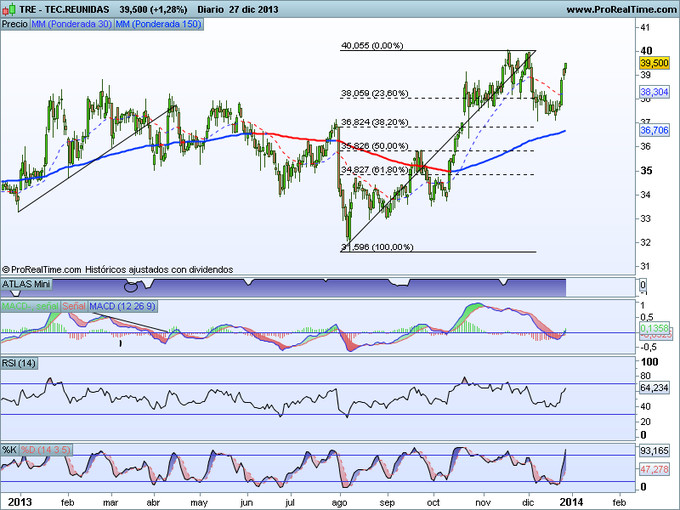Select the Precio indicator label

tap(14, 22)
